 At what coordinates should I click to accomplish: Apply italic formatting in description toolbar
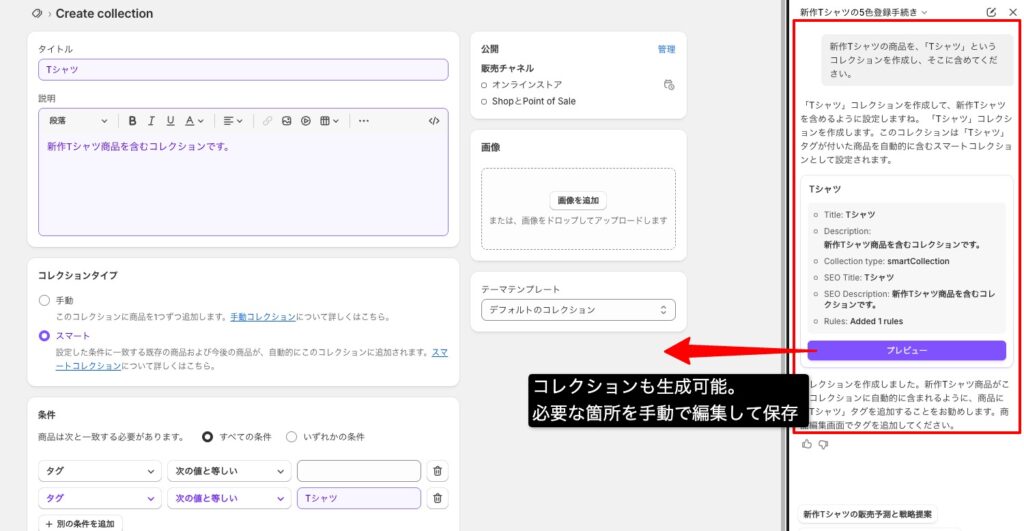coord(151,121)
